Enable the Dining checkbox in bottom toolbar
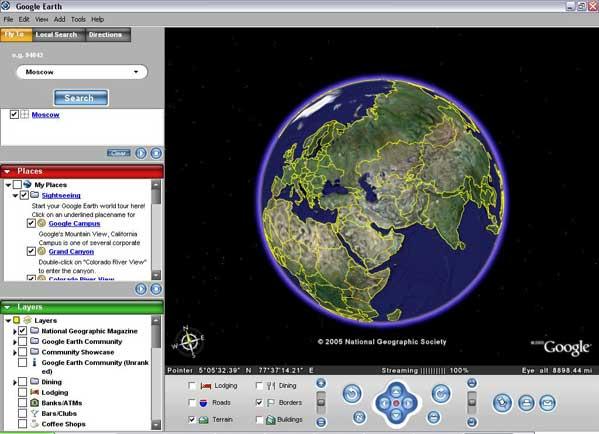This screenshot has height=434, width=599. 259,386
